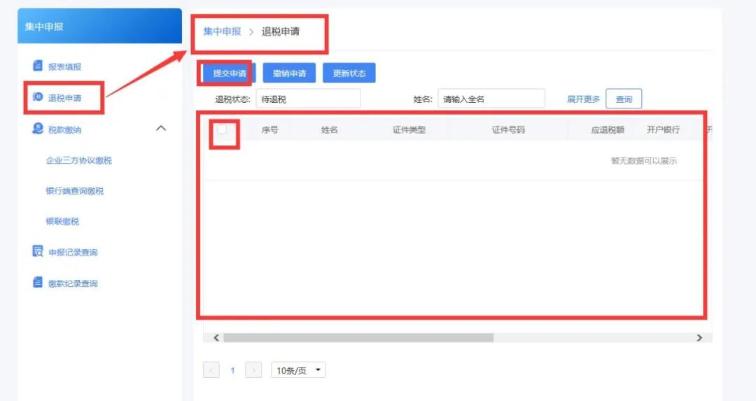The height and width of the screenshot is (401, 756).
Task: Click the scrollbar left arrow
Action: point(216,338)
